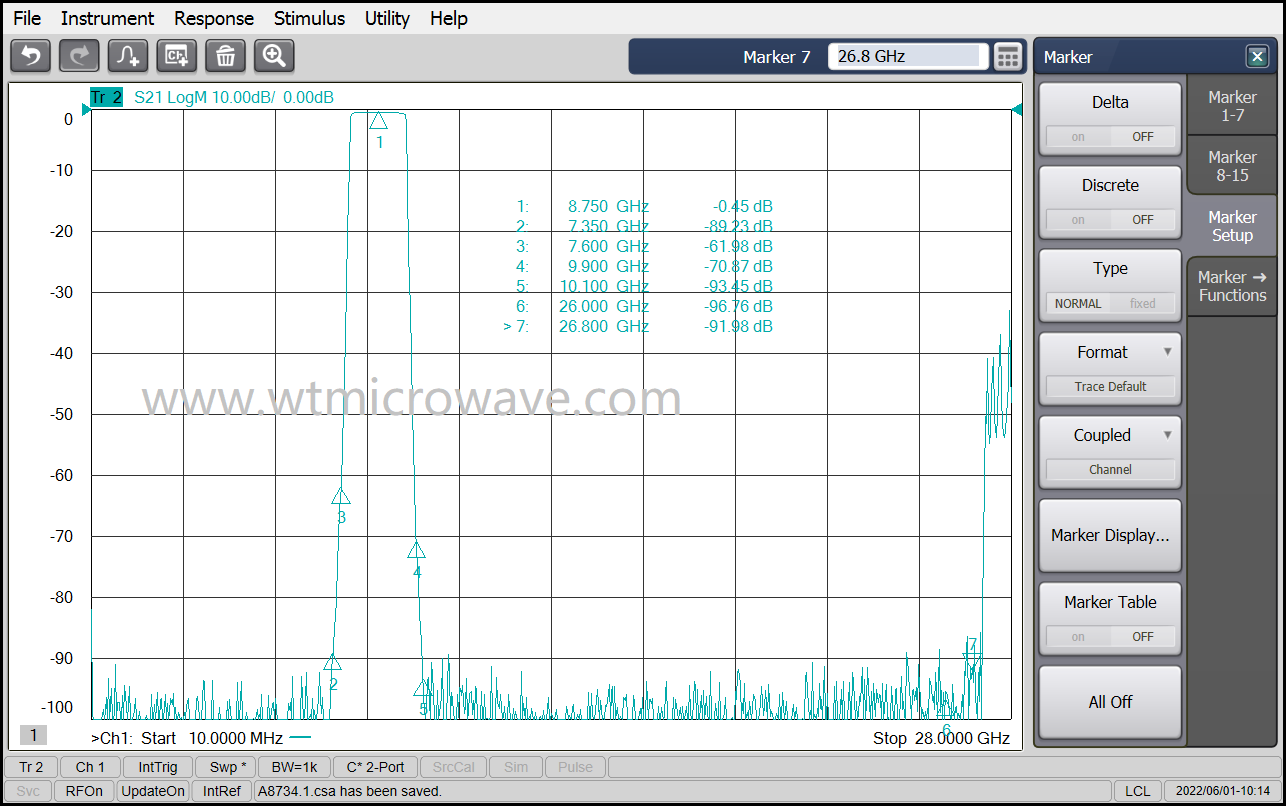Click the Redo arrow icon
The image size is (1286, 806).
click(x=79, y=56)
